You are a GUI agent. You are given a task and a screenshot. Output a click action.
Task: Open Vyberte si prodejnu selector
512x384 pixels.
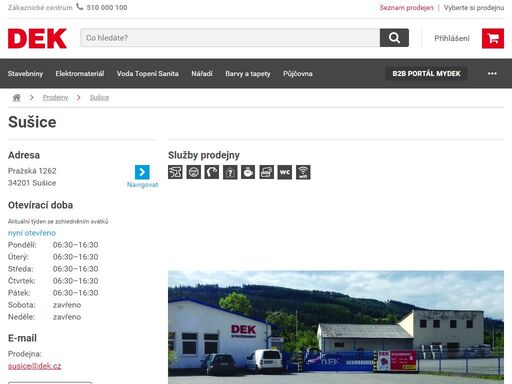pos(474,7)
